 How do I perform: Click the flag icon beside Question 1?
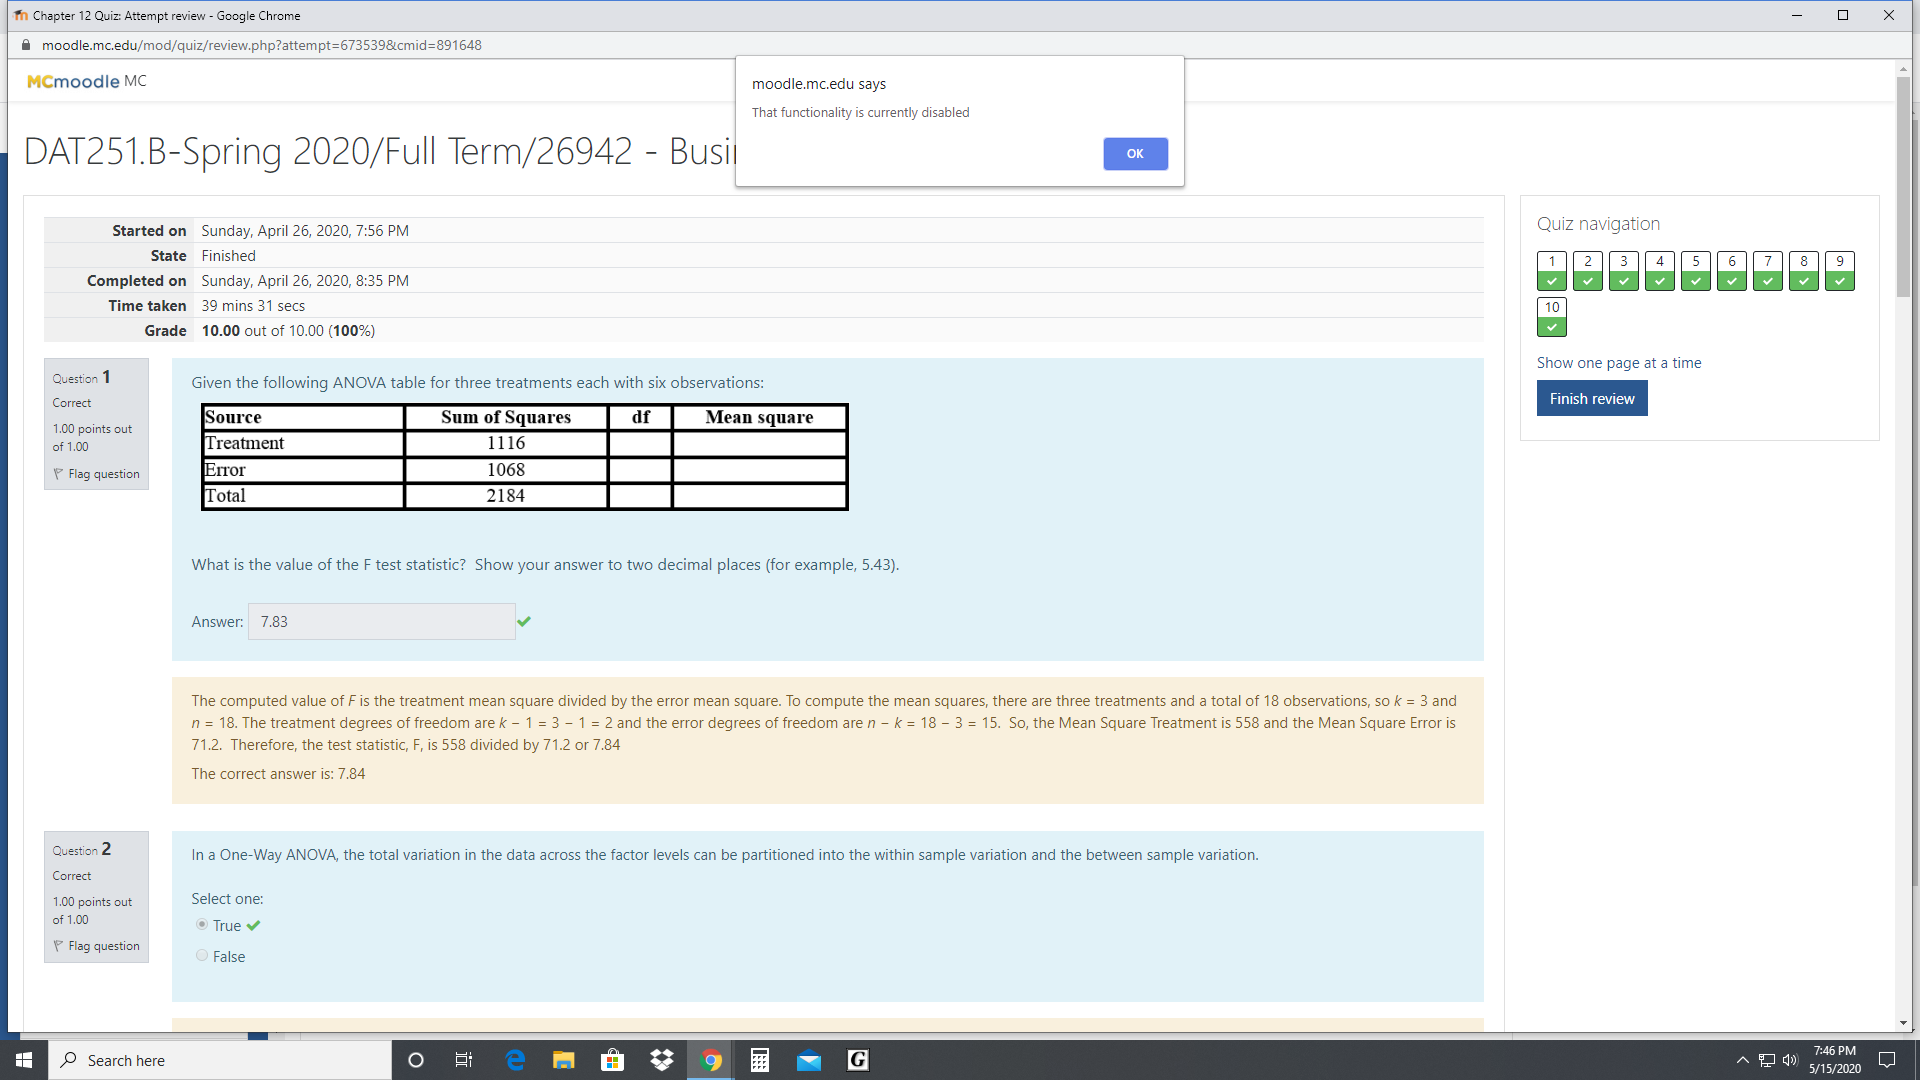[x=59, y=473]
